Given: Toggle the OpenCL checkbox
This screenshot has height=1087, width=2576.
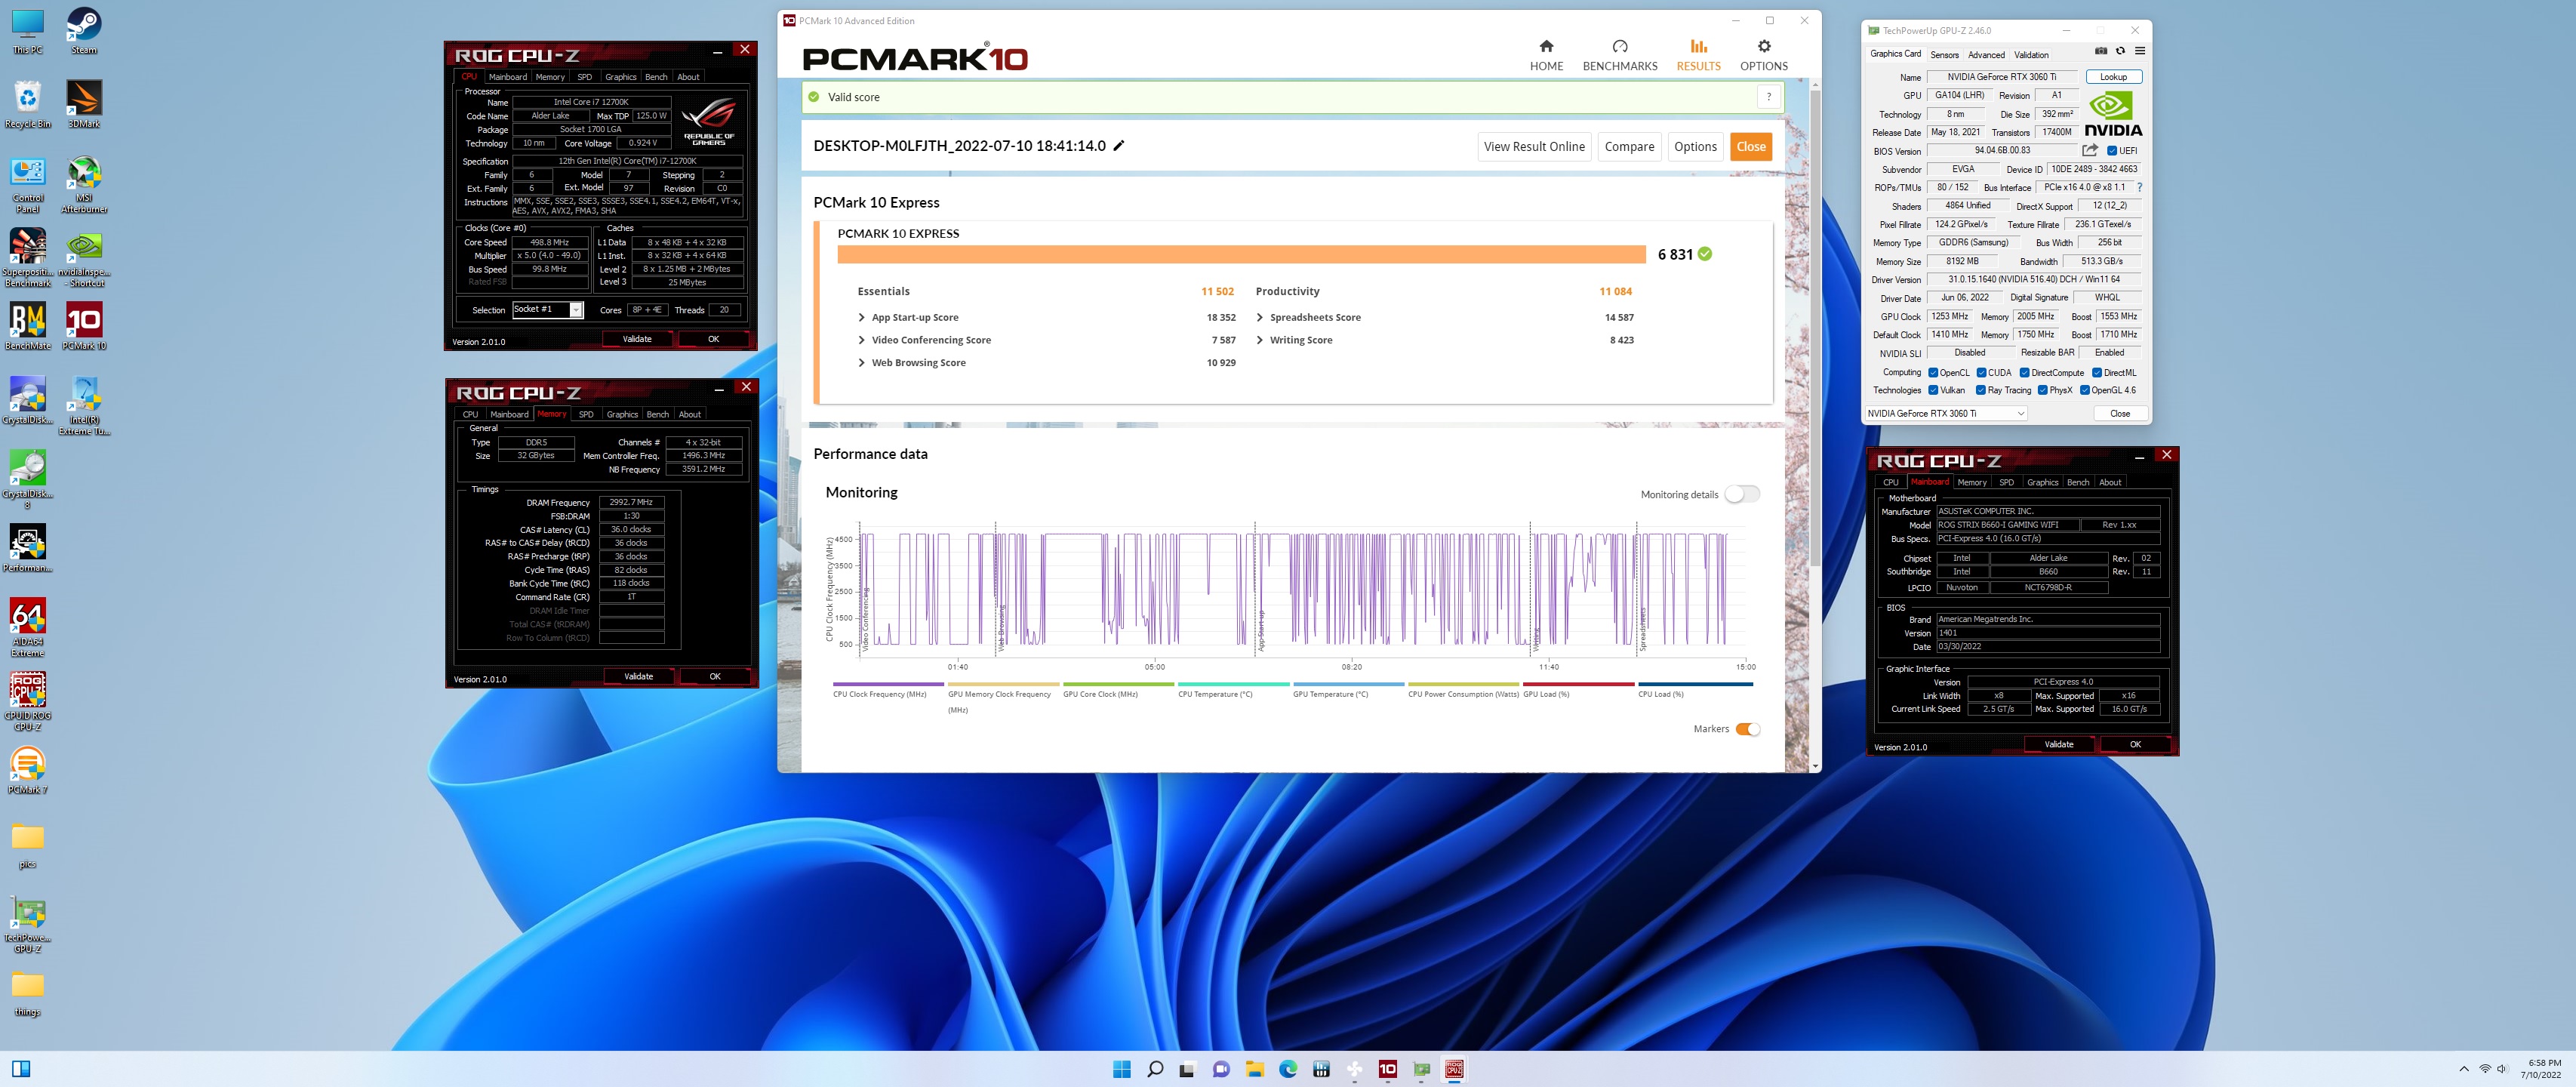Looking at the screenshot, I should tap(1933, 372).
